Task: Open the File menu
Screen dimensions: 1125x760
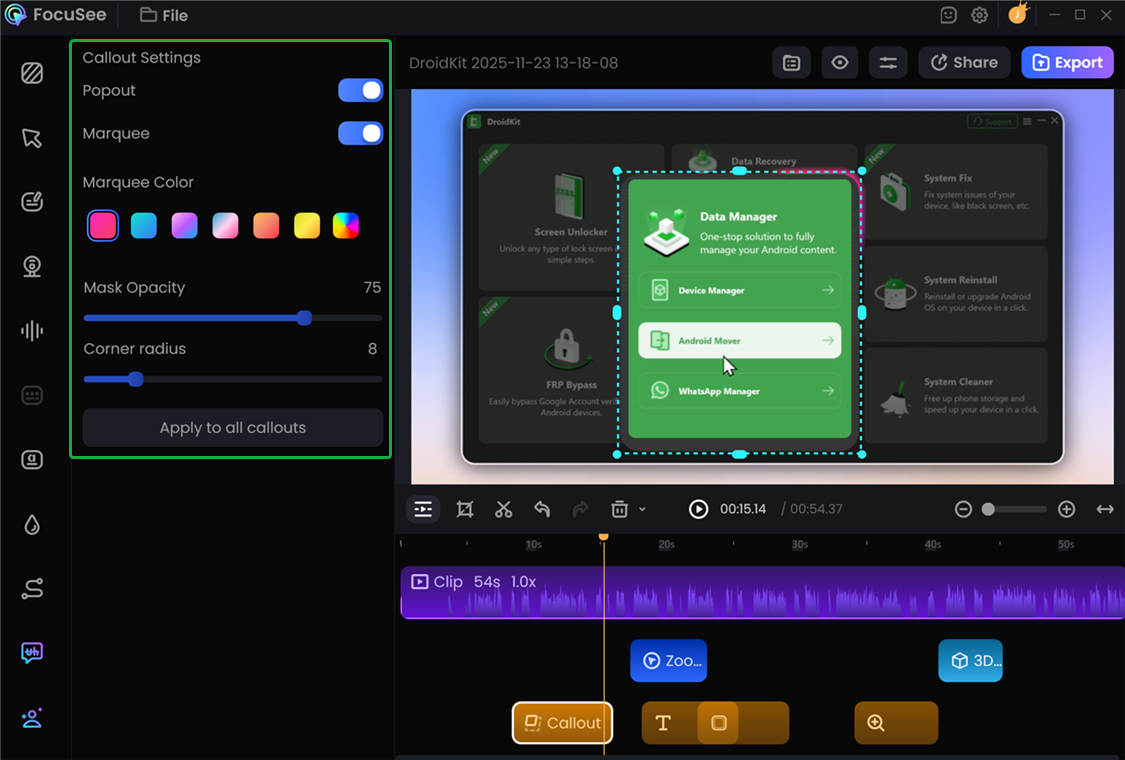Action: [x=164, y=15]
